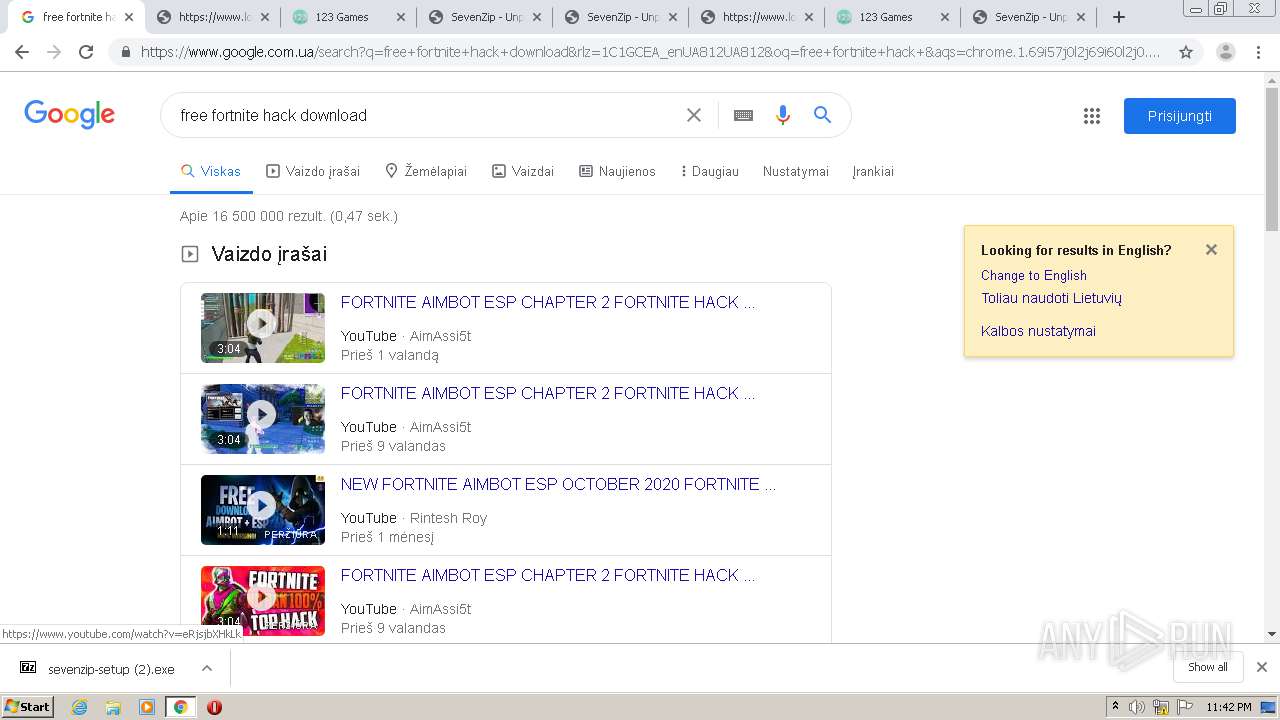The height and width of the screenshot is (720, 1280).
Task: Start a voice search with the microphone
Action: click(x=783, y=115)
